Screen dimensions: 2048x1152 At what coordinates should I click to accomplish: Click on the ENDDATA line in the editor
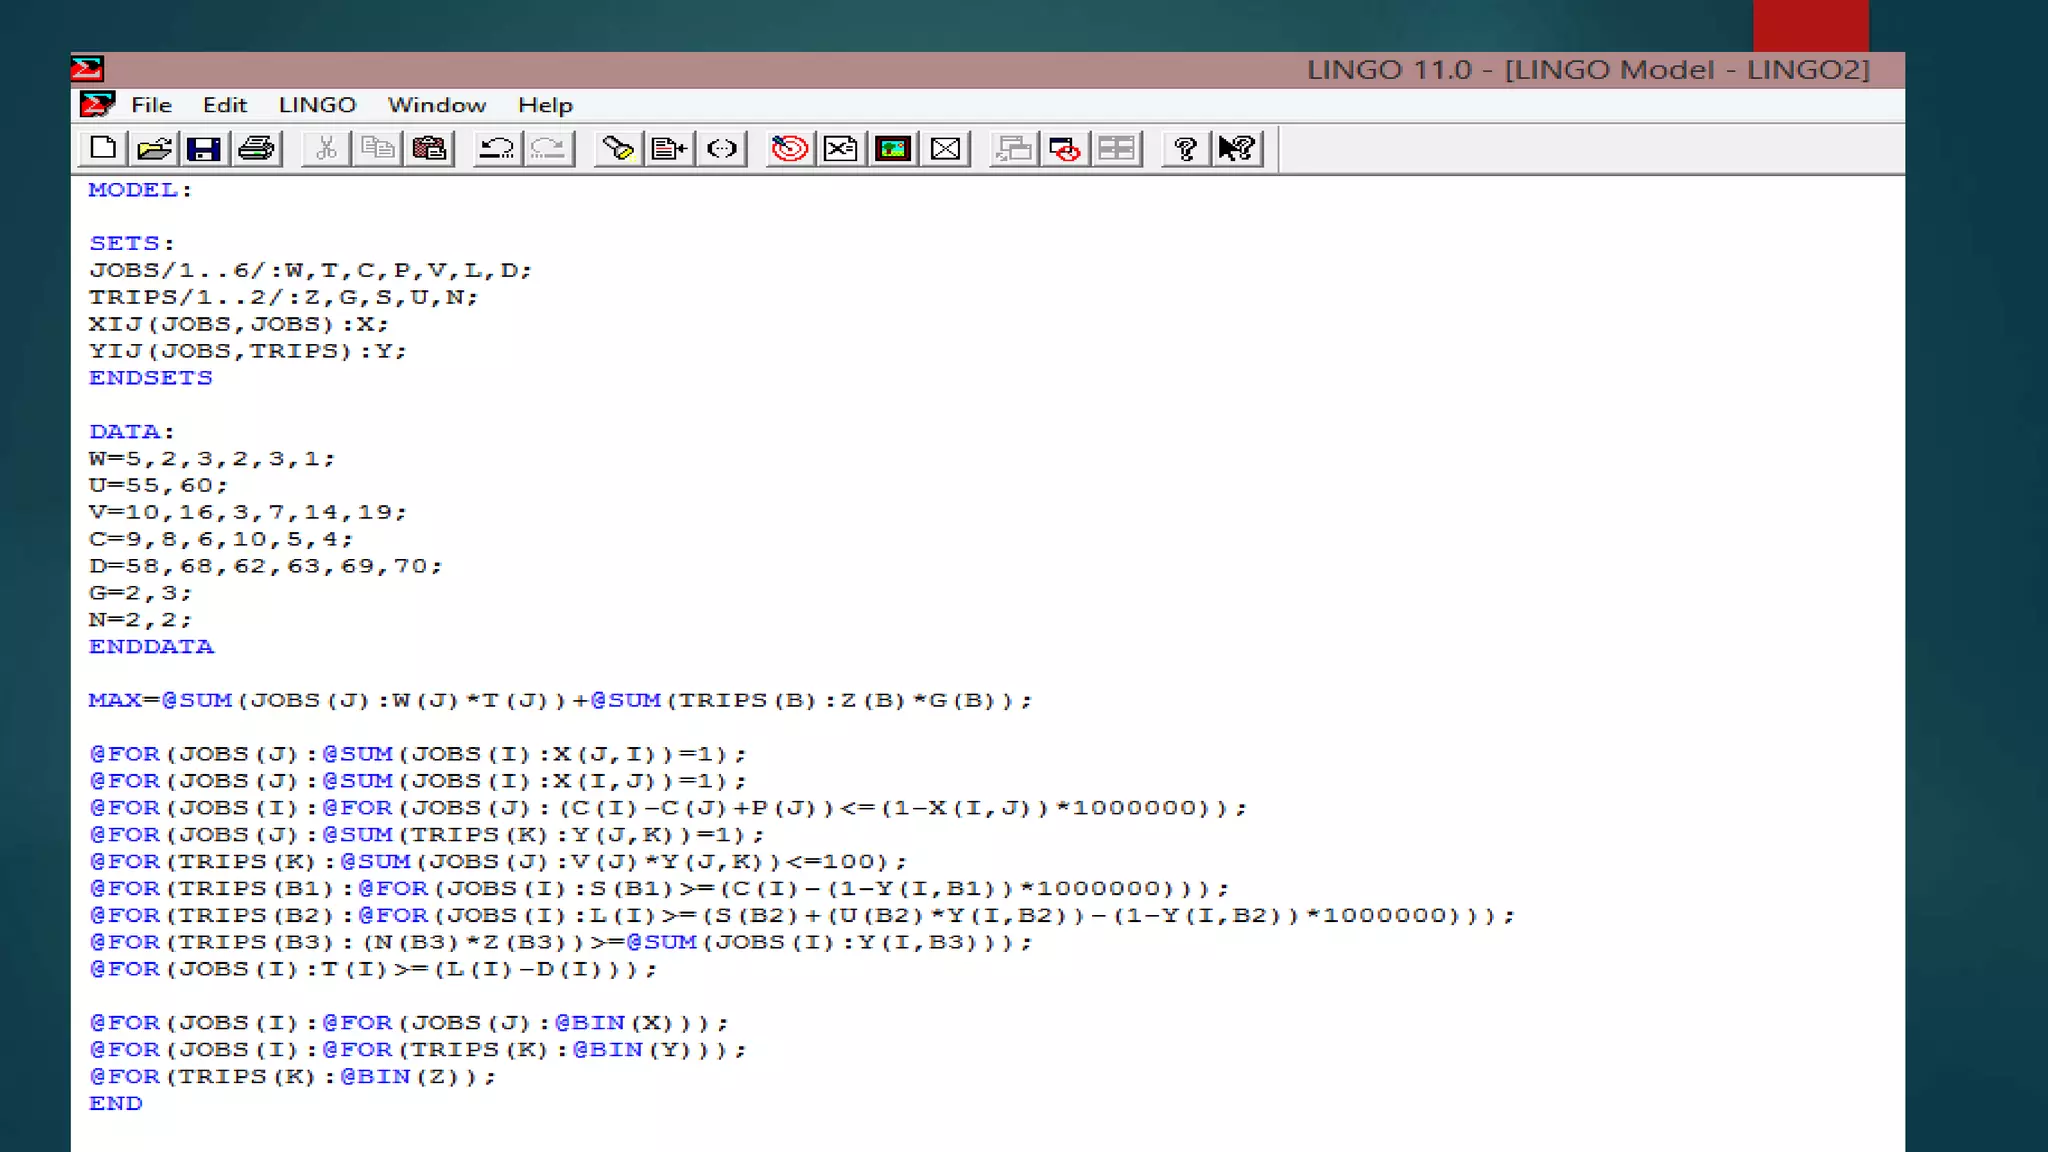[x=151, y=647]
